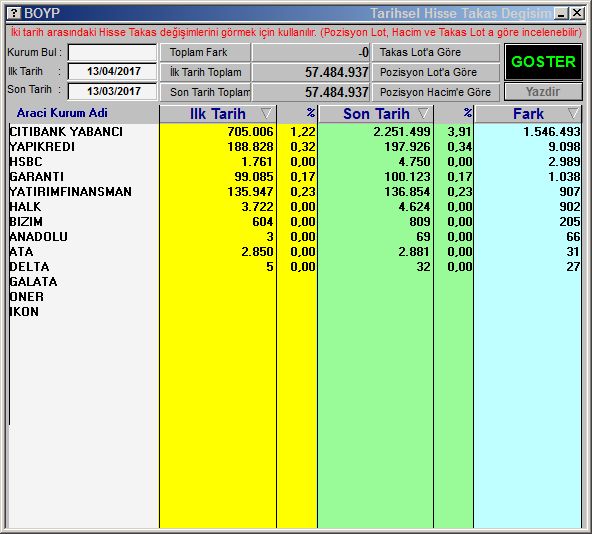
Task: Close the BOYP window
Action: point(577,14)
